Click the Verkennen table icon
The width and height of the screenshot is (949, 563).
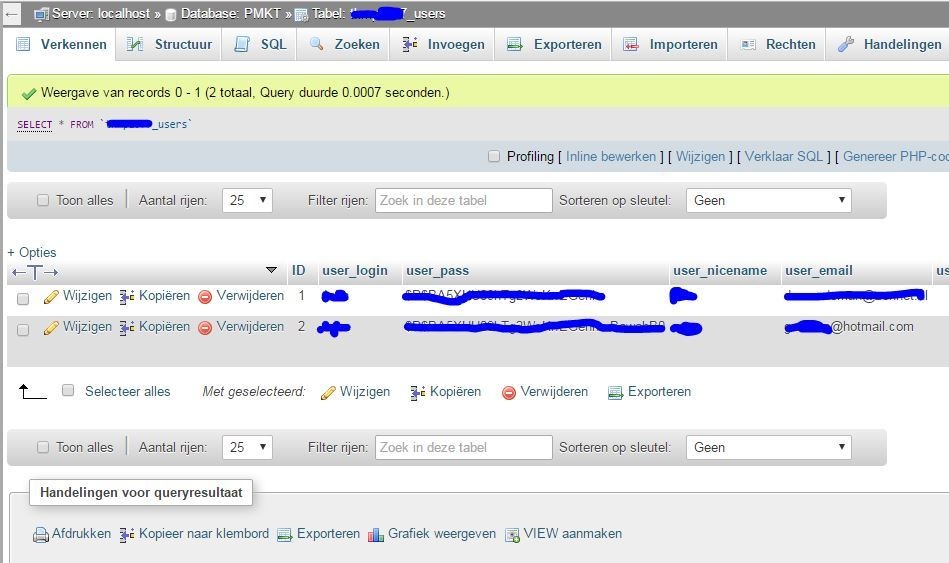[x=23, y=44]
